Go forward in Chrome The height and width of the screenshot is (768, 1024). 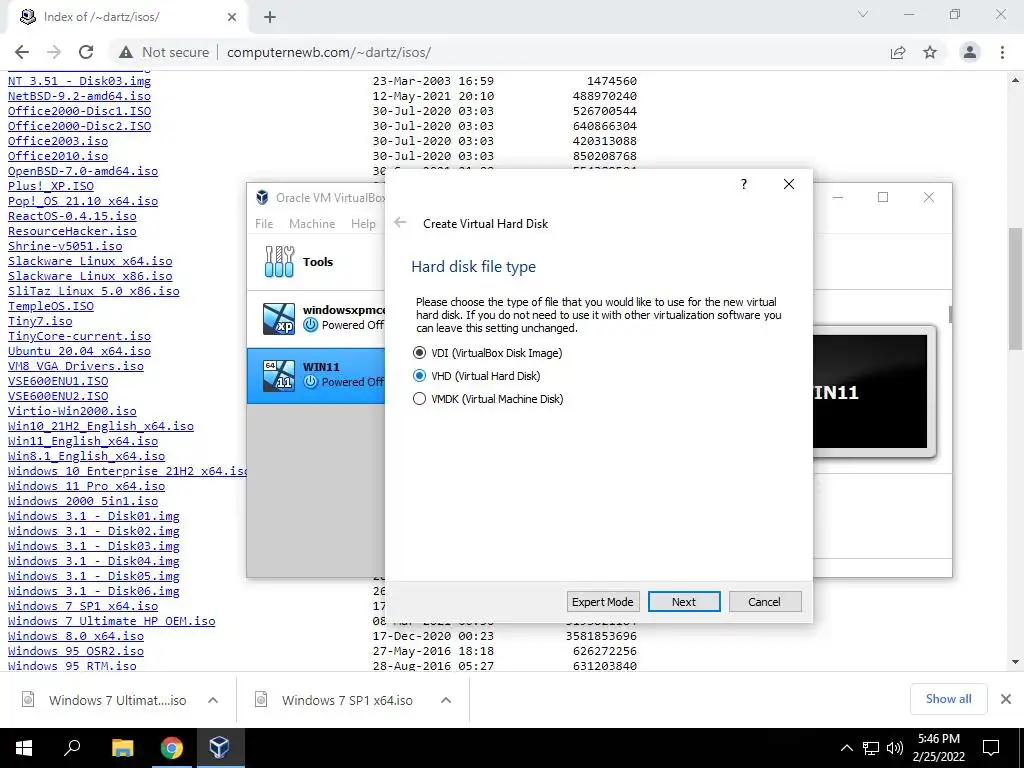[54, 52]
